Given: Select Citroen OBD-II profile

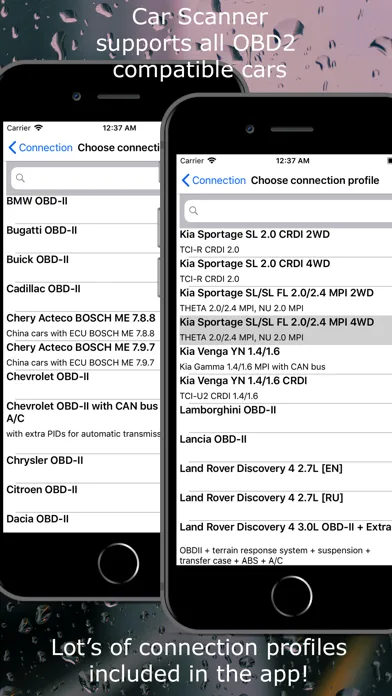Looking at the screenshot, I should pyautogui.click(x=82, y=498).
